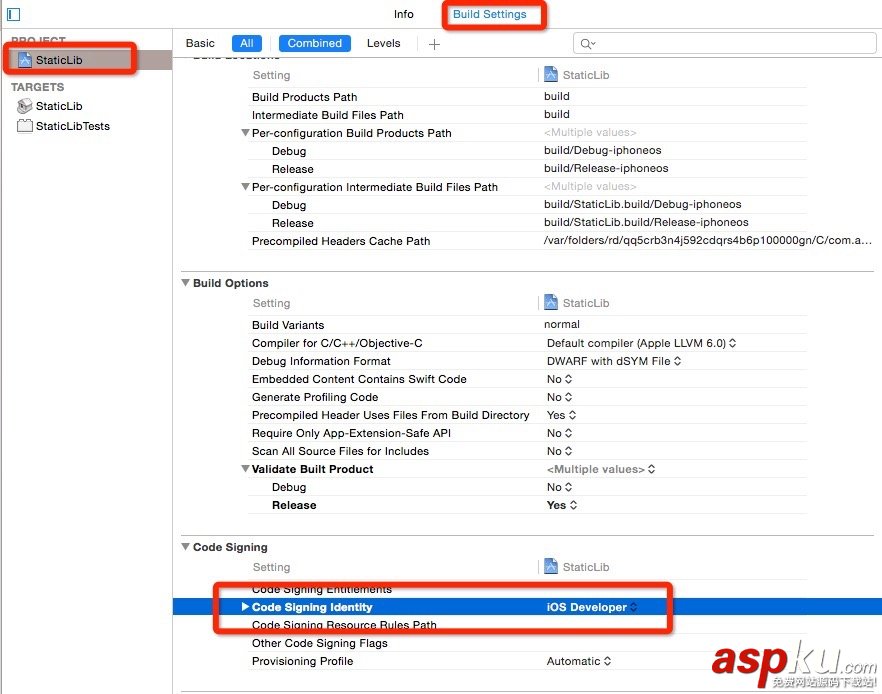This screenshot has width=882, height=694.
Task: Change Generate Profiling Code value
Action: click(559, 397)
